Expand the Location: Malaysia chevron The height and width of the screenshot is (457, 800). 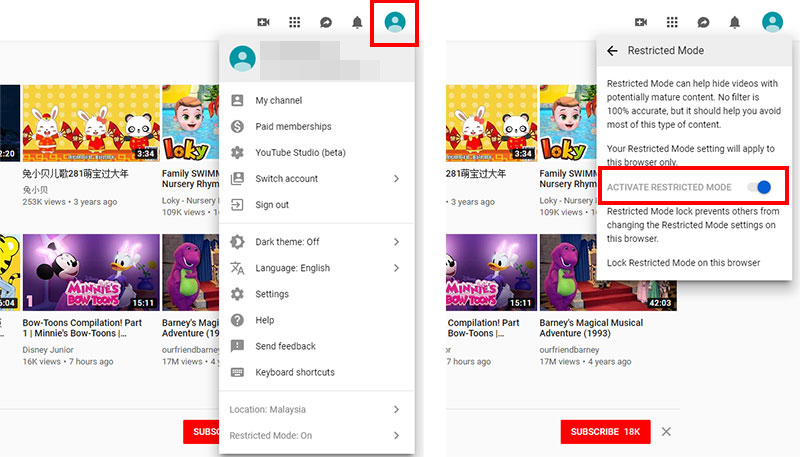396,410
